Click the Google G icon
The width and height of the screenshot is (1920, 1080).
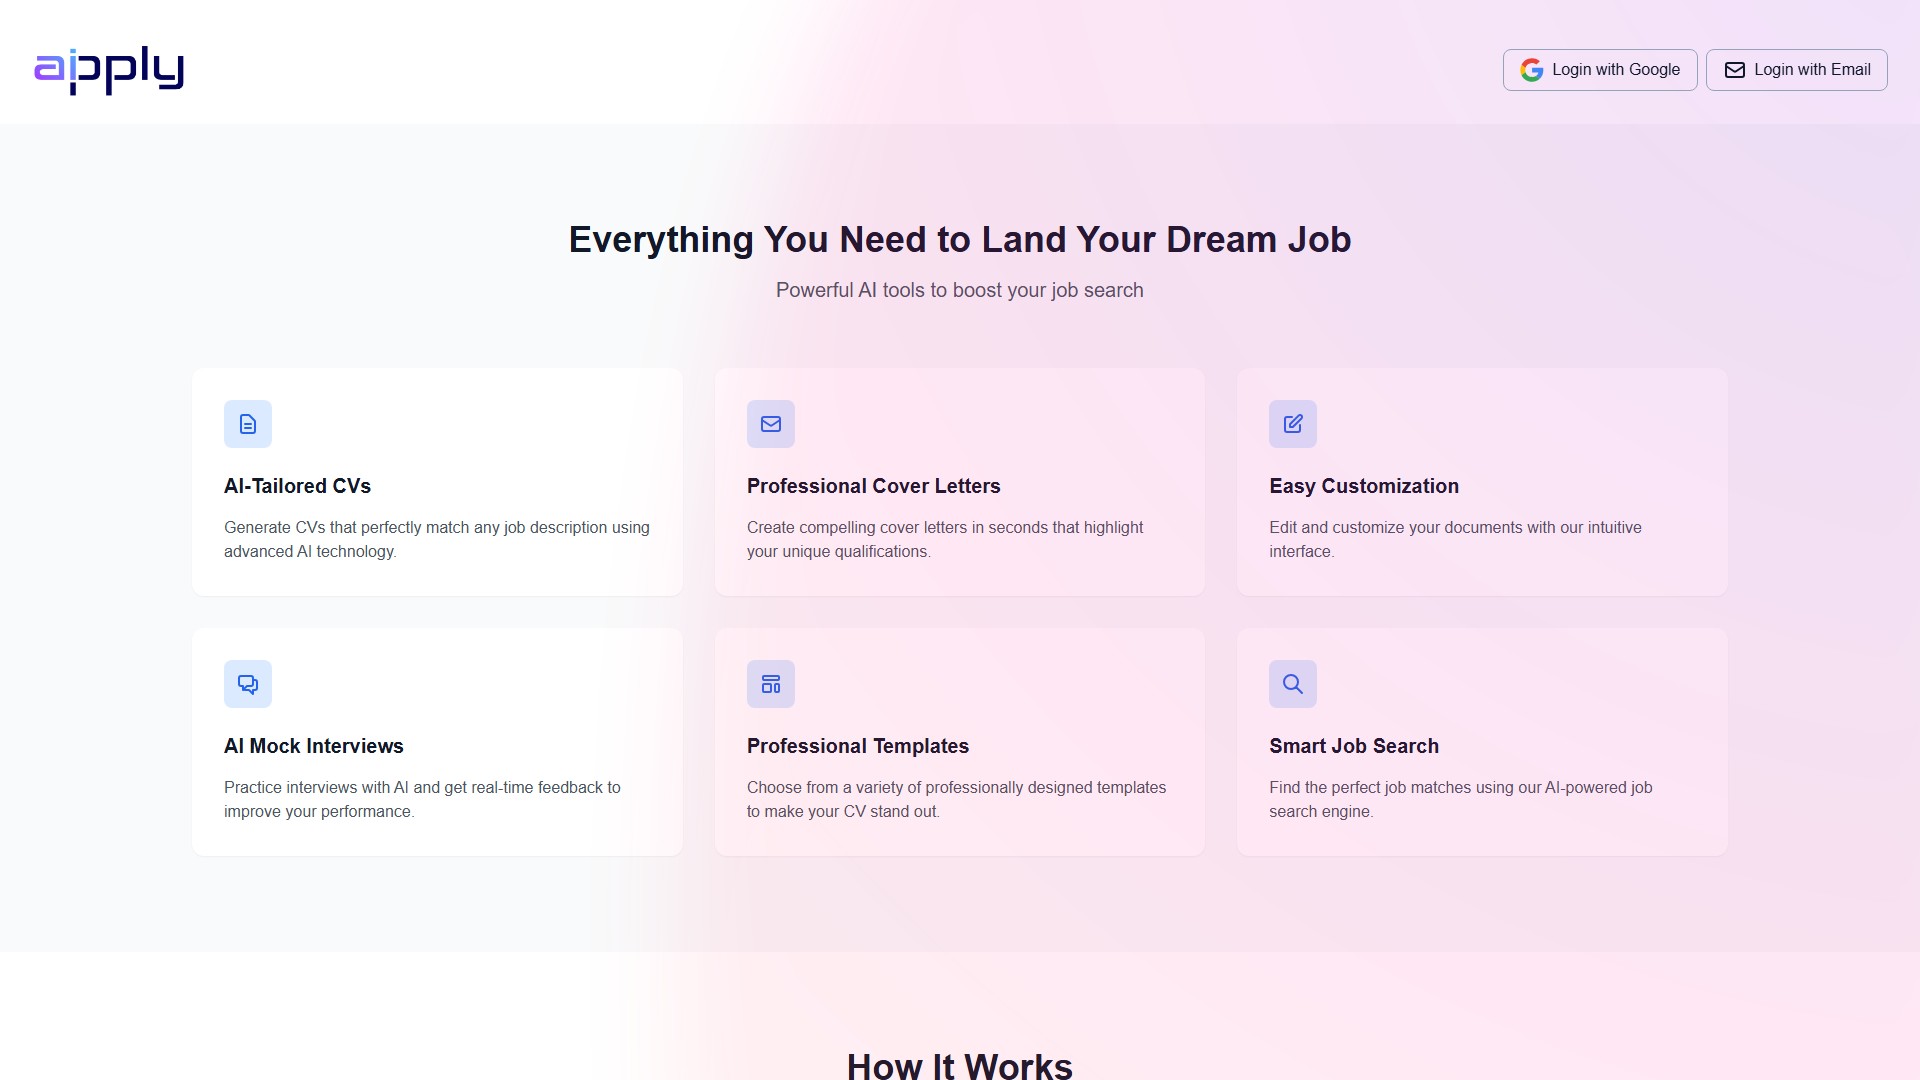(x=1531, y=70)
